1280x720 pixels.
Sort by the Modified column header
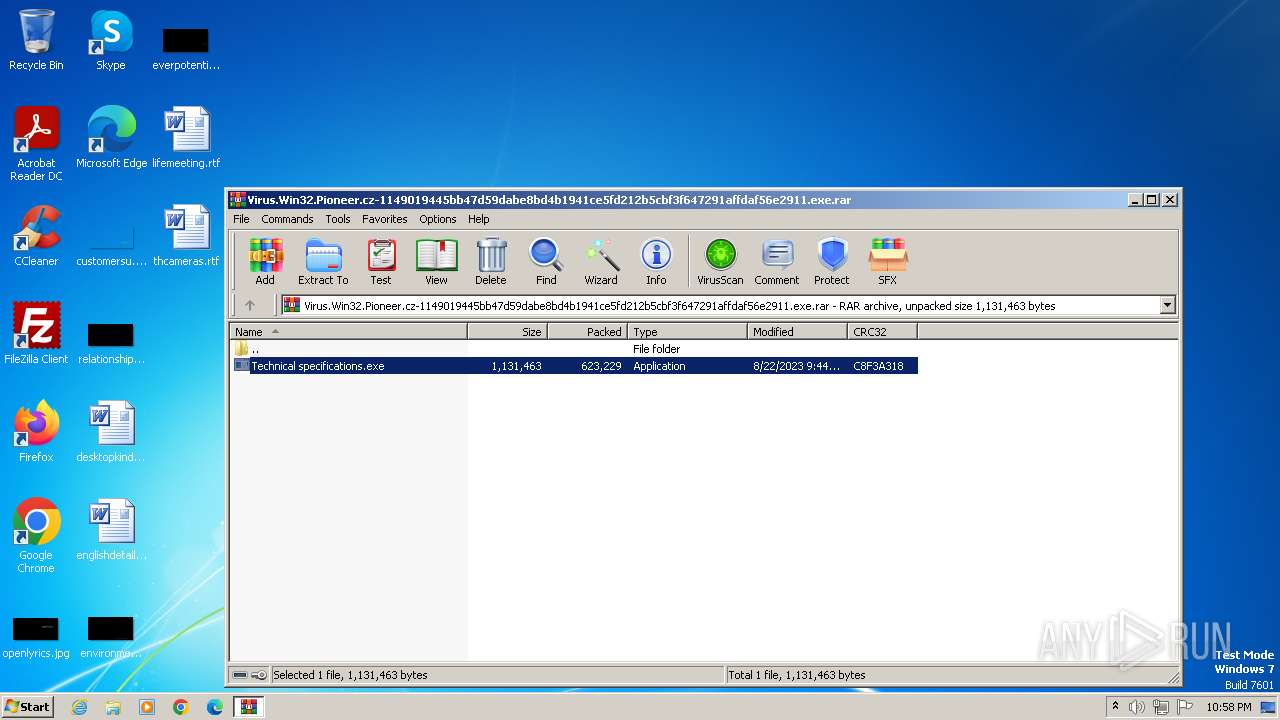point(797,332)
